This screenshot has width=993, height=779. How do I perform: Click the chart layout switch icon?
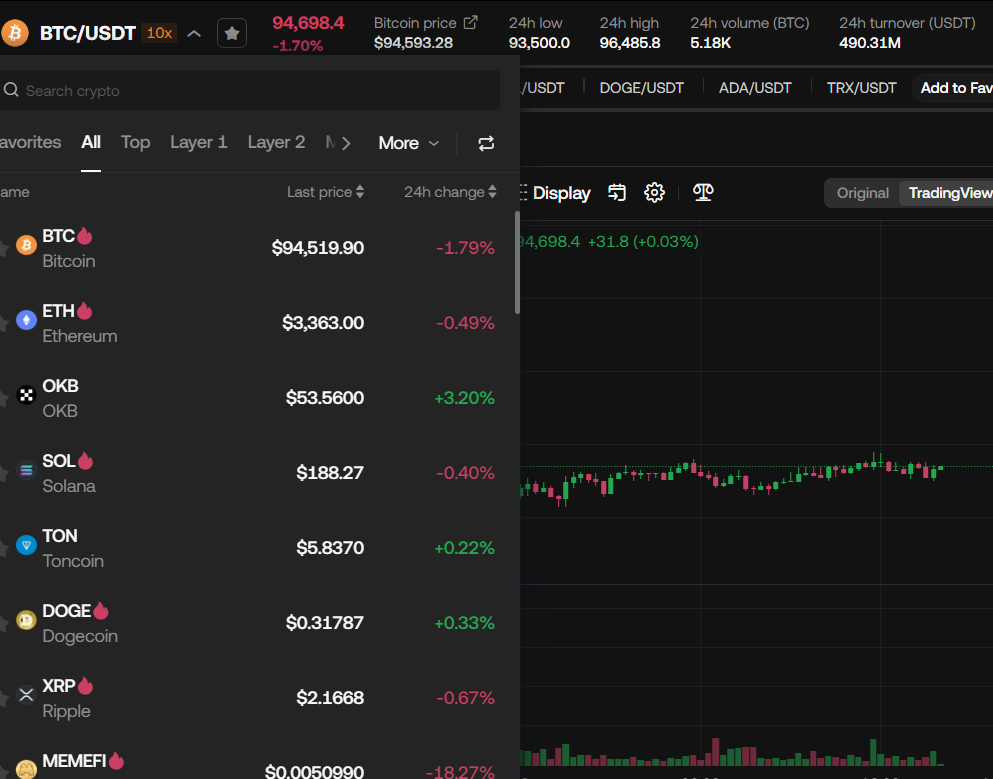[617, 192]
